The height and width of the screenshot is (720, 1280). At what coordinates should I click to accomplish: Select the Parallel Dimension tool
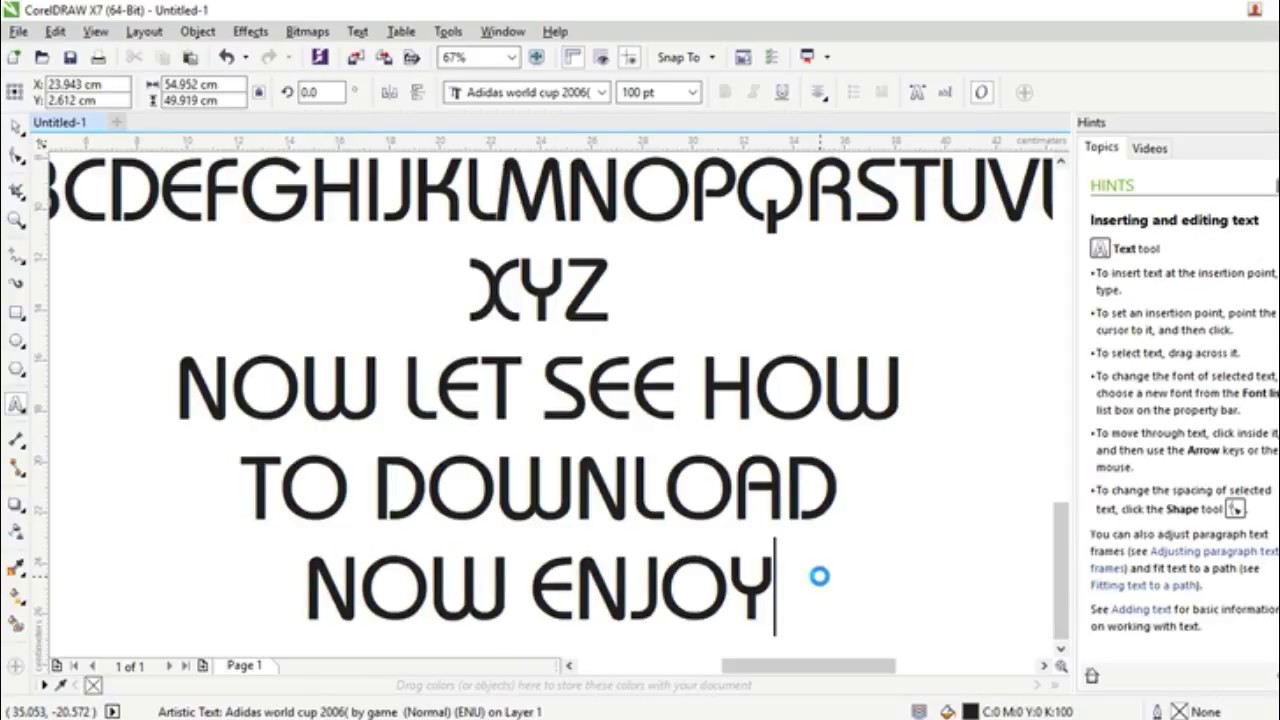(16, 439)
